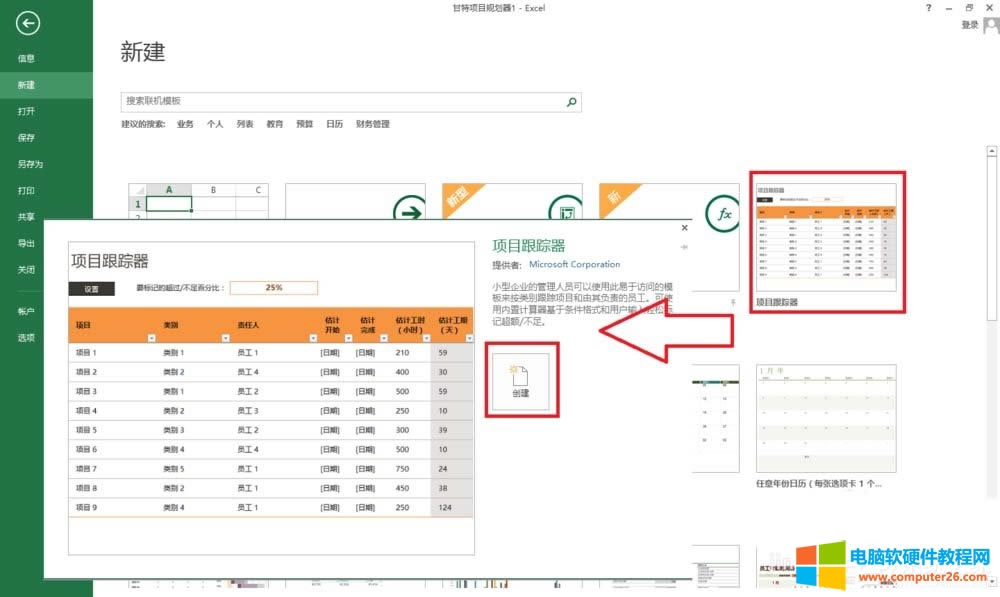This screenshot has width=1000, height=597.
Task: Click the 日历 suggested search link
Action: tap(334, 125)
